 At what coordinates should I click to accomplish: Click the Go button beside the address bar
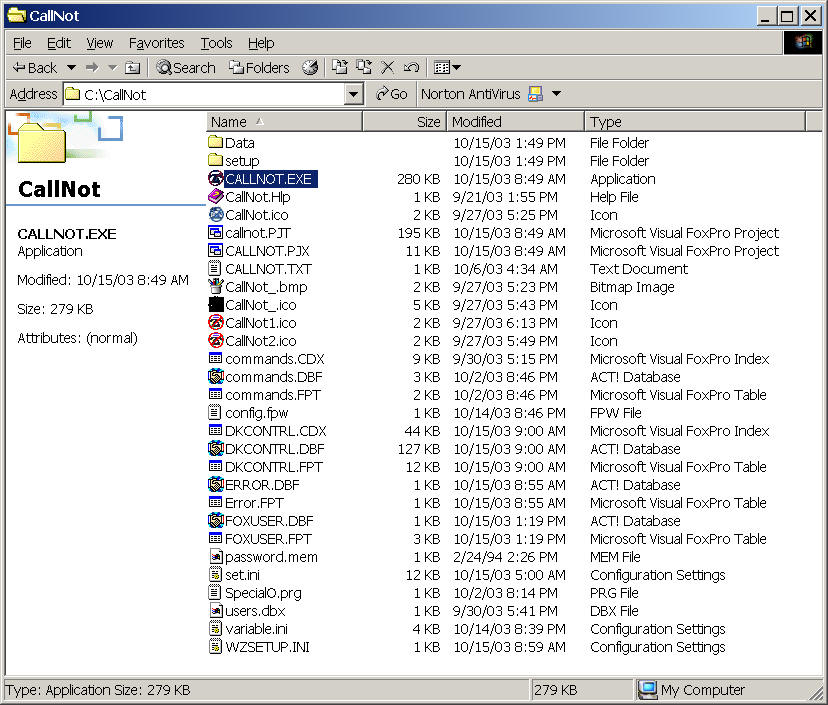pyautogui.click(x=391, y=94)
